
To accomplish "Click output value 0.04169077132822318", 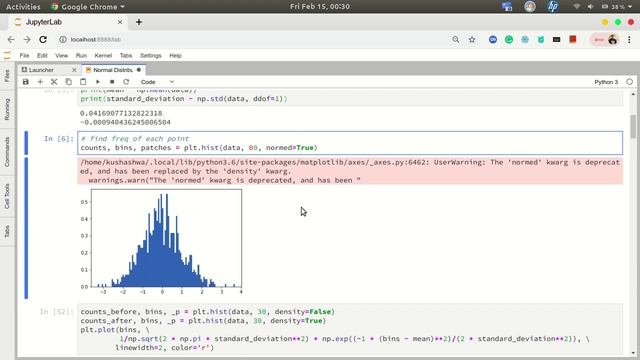I will [x=121, y=113].
